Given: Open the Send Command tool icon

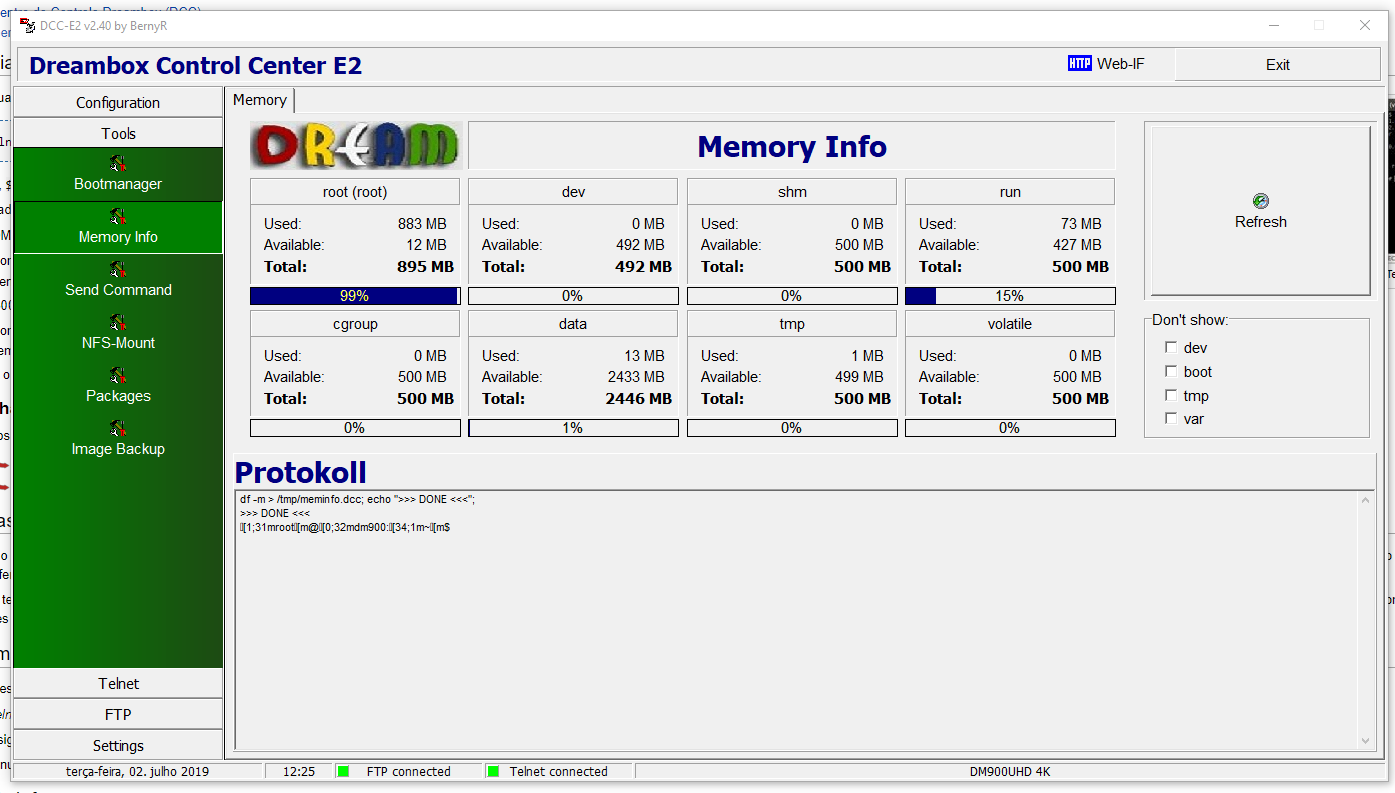Looking at the screenshot, I should pos(118,270).
